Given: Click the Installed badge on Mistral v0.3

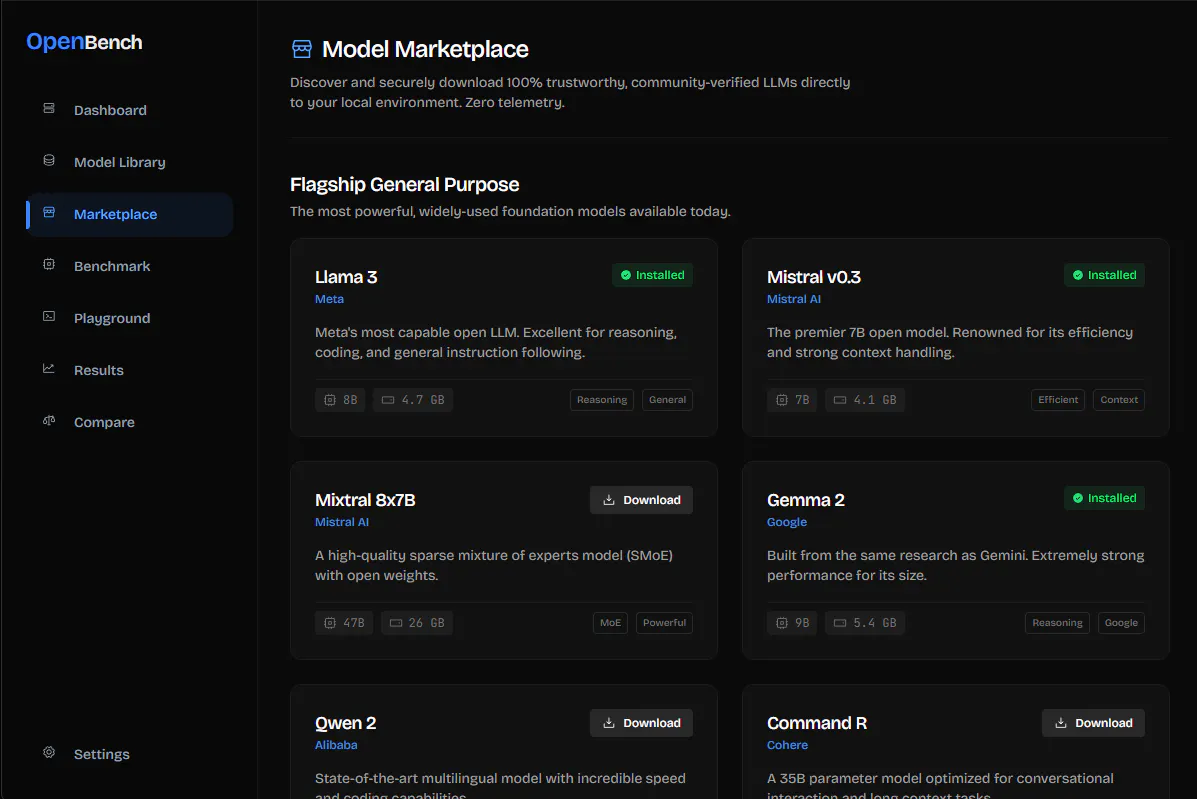Looking at the screenshot, I should (1105, 275).
